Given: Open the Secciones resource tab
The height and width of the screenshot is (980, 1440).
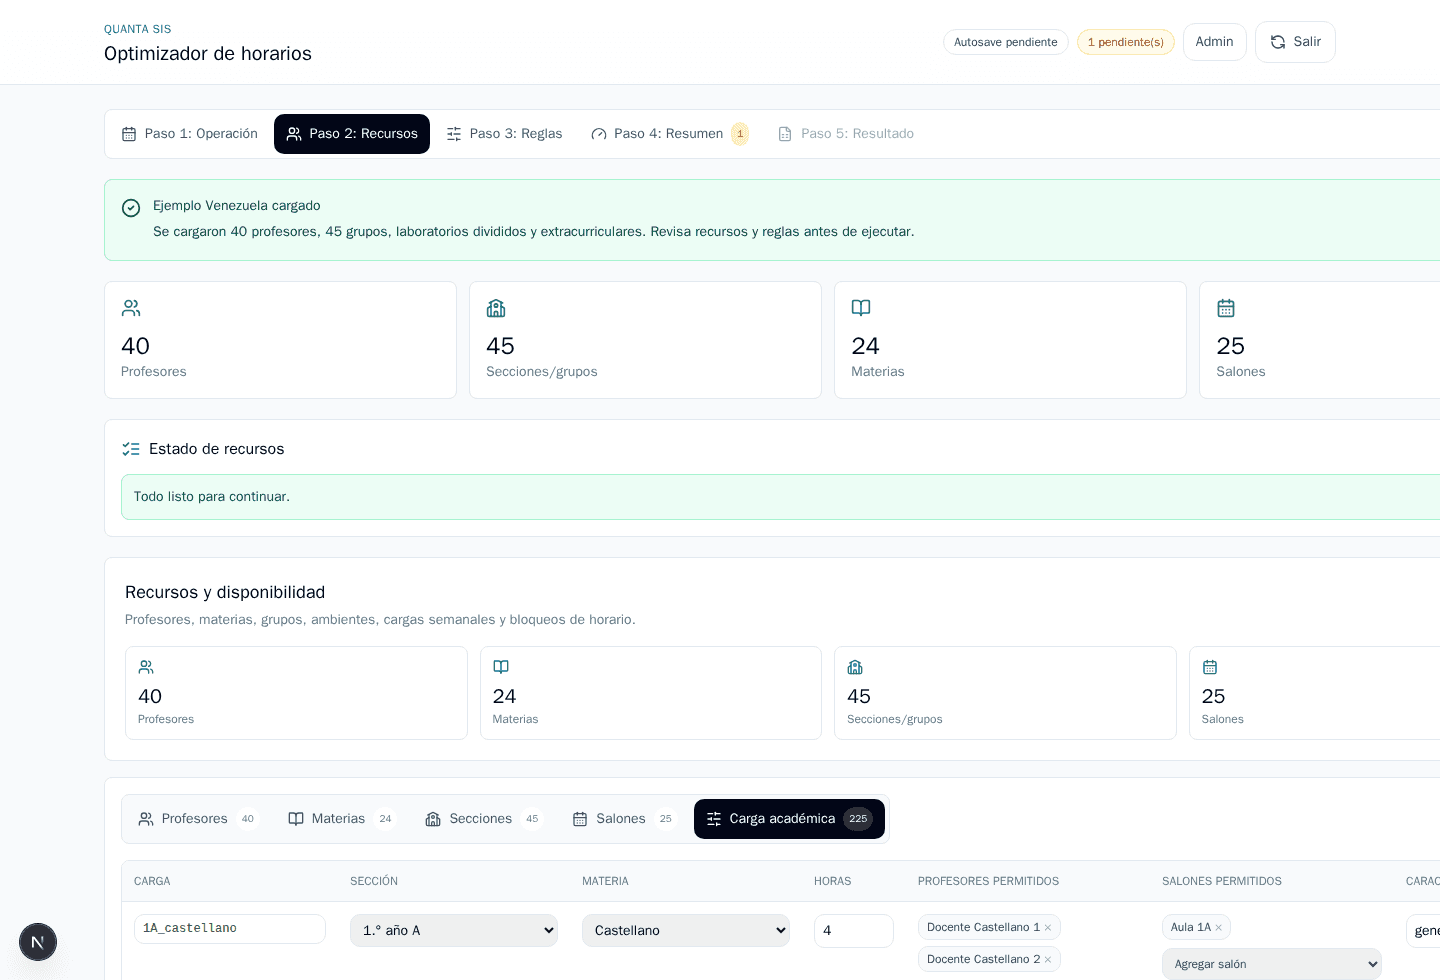Looking at the screenshot, I should pyautogui.click(x=484, y=819).
